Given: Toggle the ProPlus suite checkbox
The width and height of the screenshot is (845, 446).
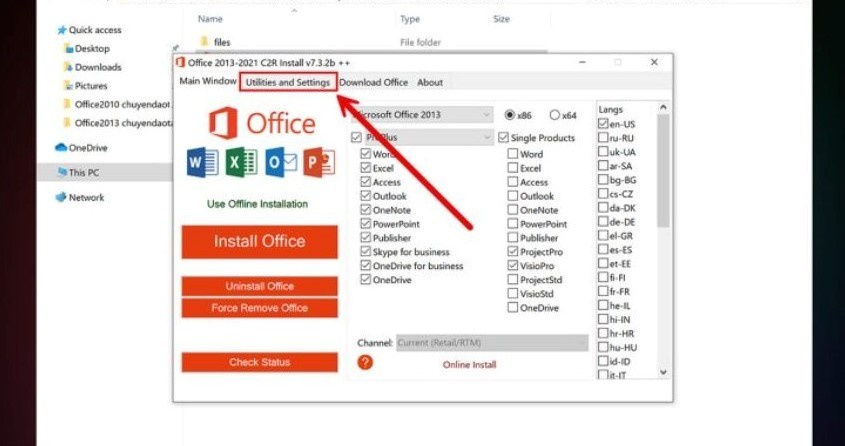Looking at the screenshot, I should 356,137.
